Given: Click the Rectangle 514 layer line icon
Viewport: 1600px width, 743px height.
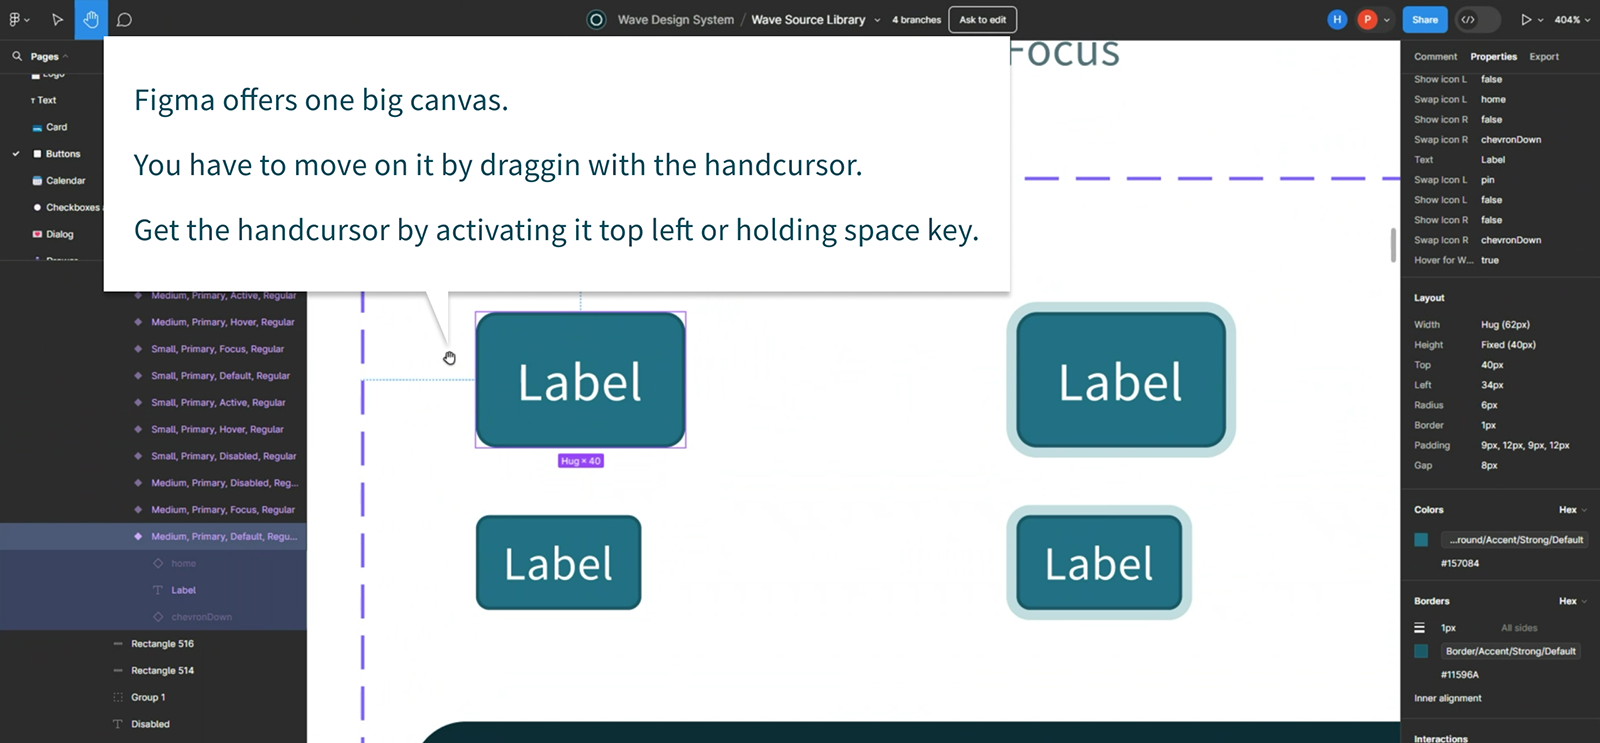Looking at the screenshot, I should [x=118, y=670].
